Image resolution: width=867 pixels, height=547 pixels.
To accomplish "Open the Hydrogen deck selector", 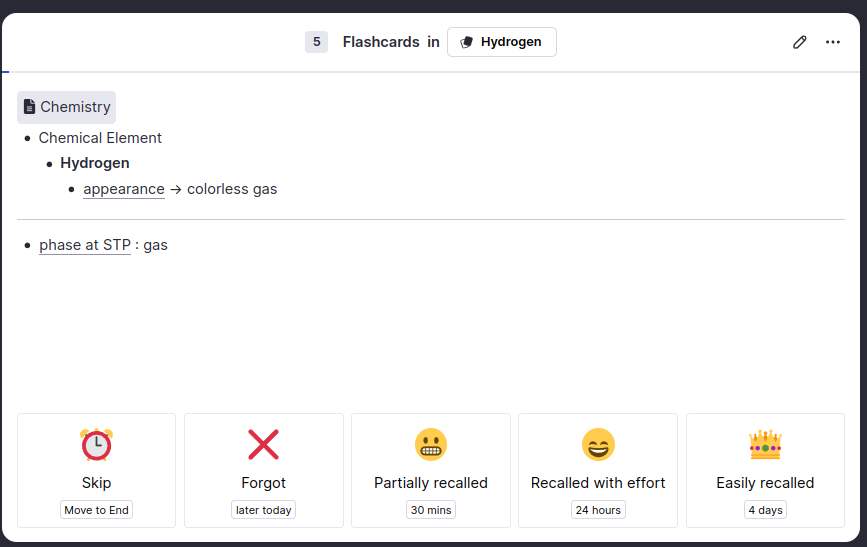I will [x=502, y=42].
